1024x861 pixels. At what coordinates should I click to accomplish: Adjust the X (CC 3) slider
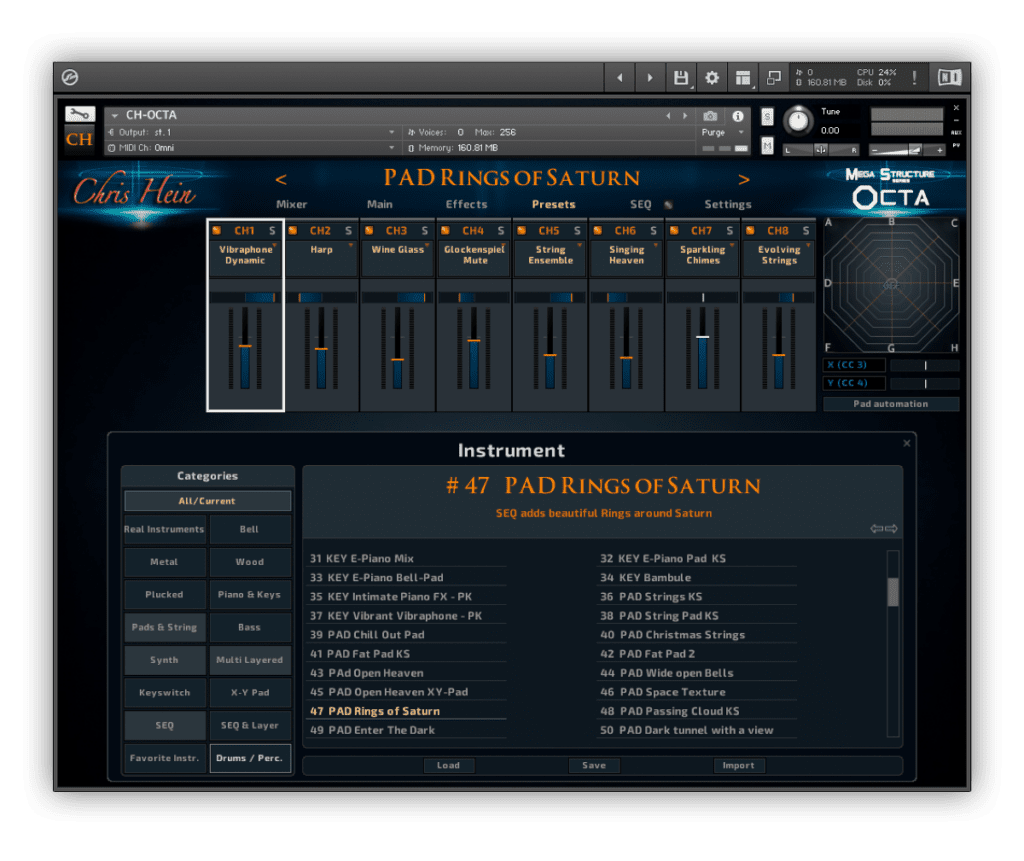tap(925, 365)
